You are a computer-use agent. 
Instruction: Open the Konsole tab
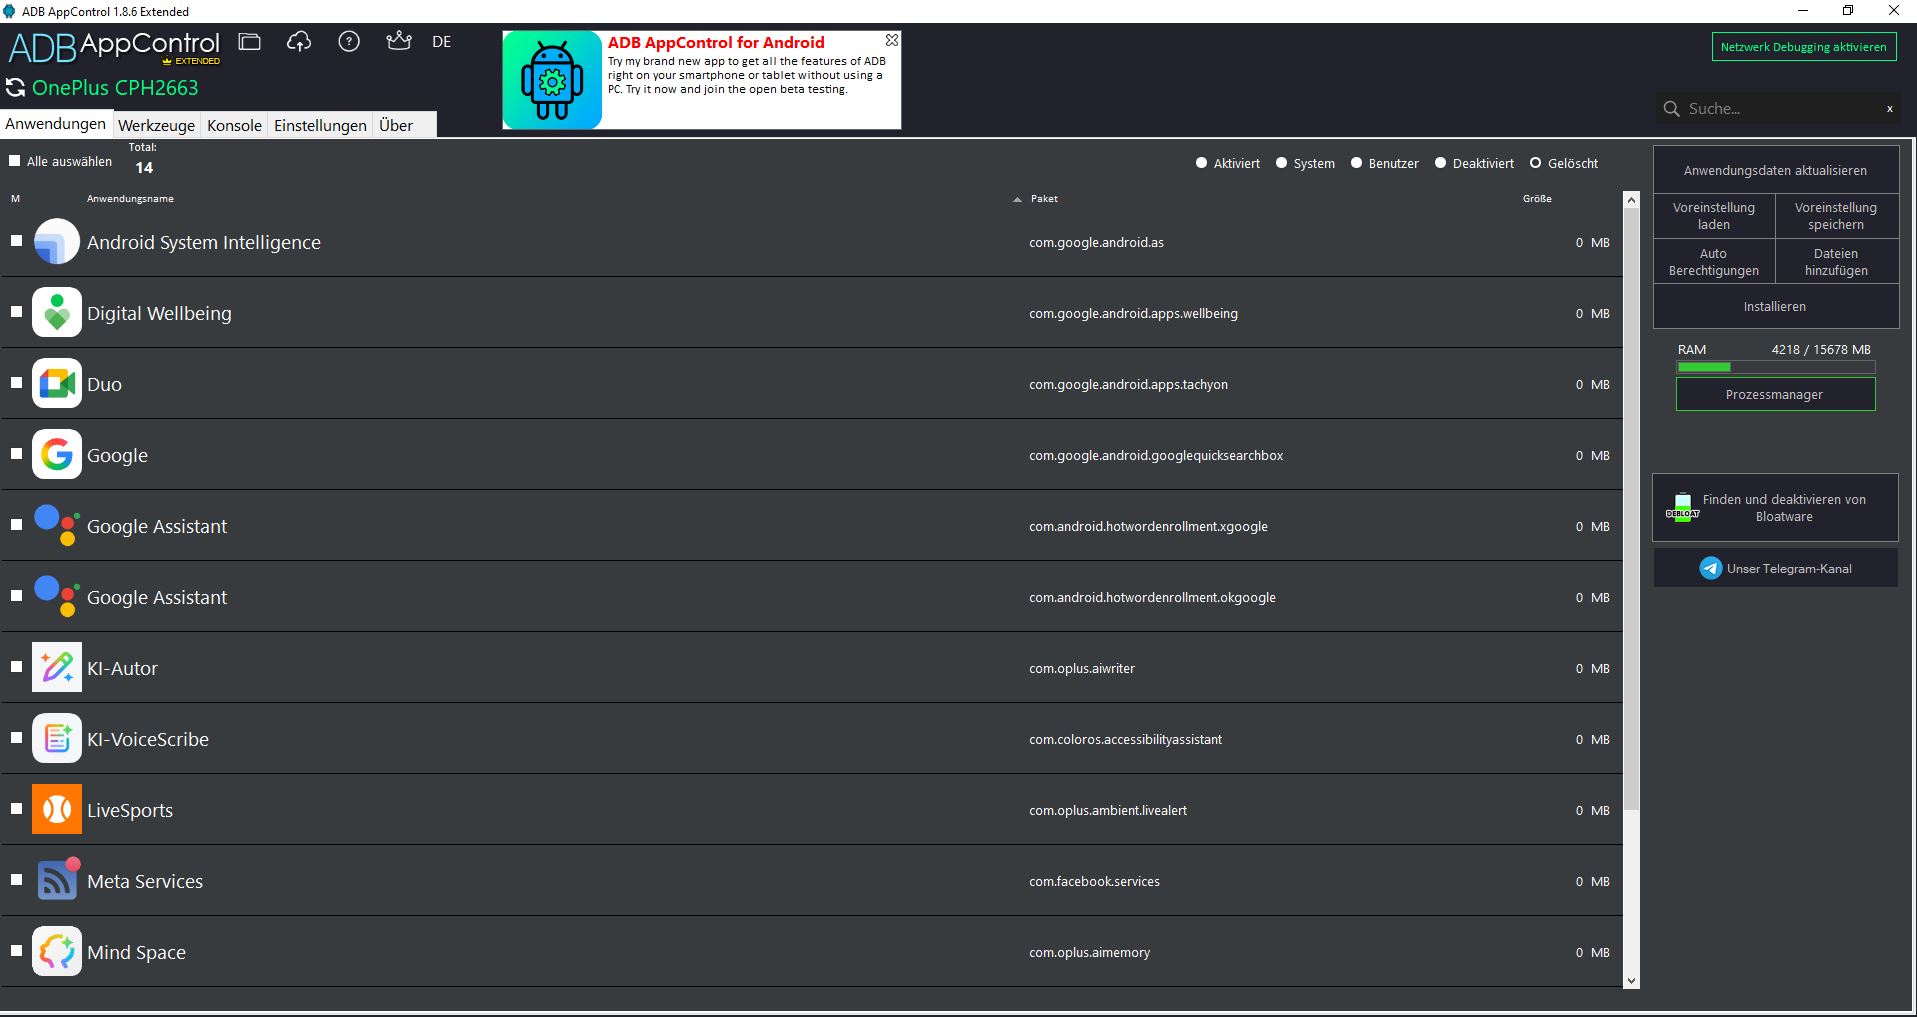(x=234, y=125)
